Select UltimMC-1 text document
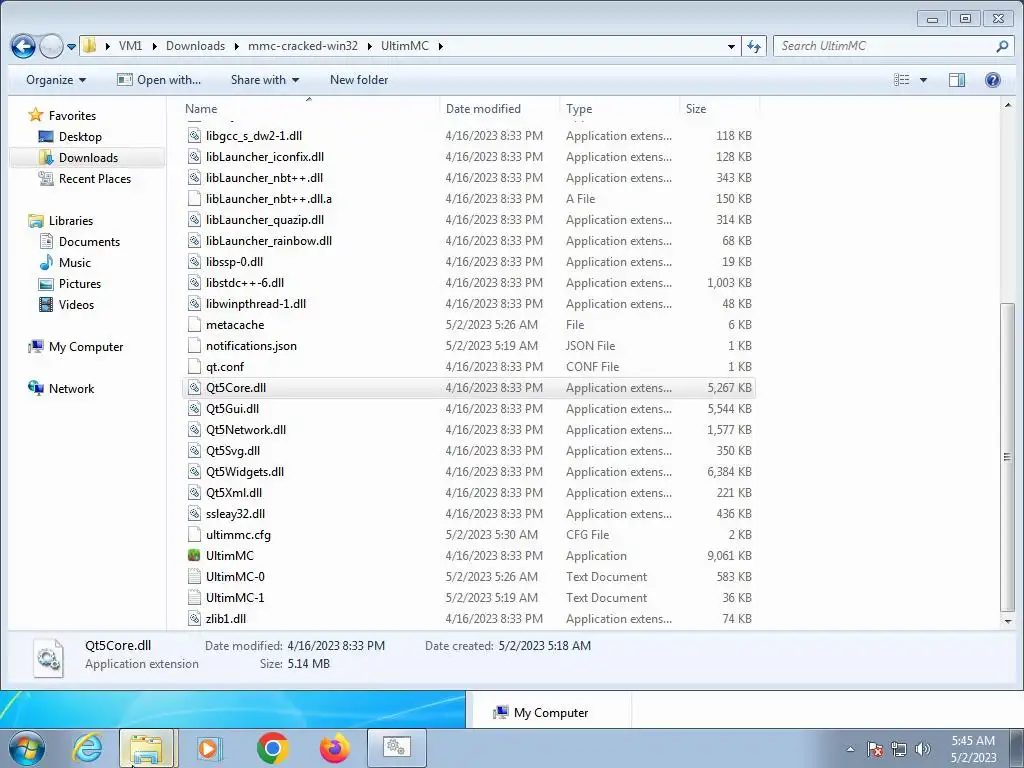Image resolution: width=1024 pixels, height=768 pixels. click(x=234, y=598)
